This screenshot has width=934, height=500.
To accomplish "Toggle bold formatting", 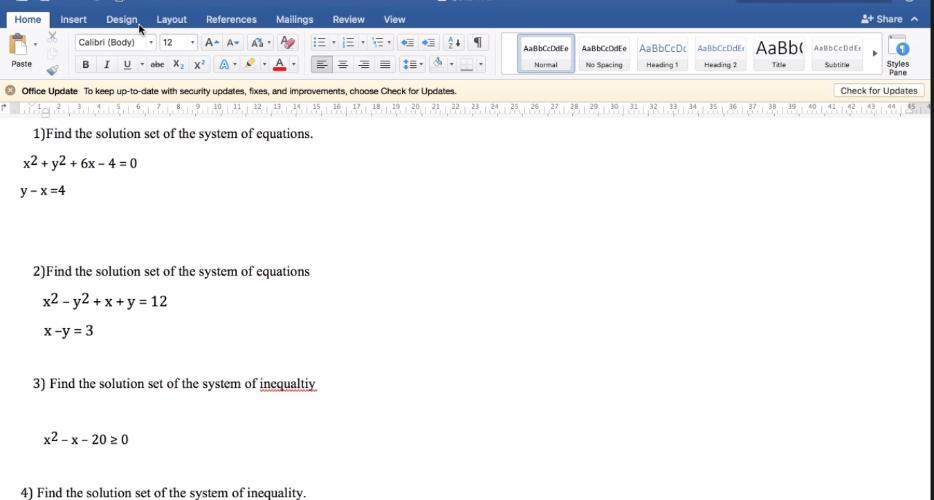I will (86, 65).
